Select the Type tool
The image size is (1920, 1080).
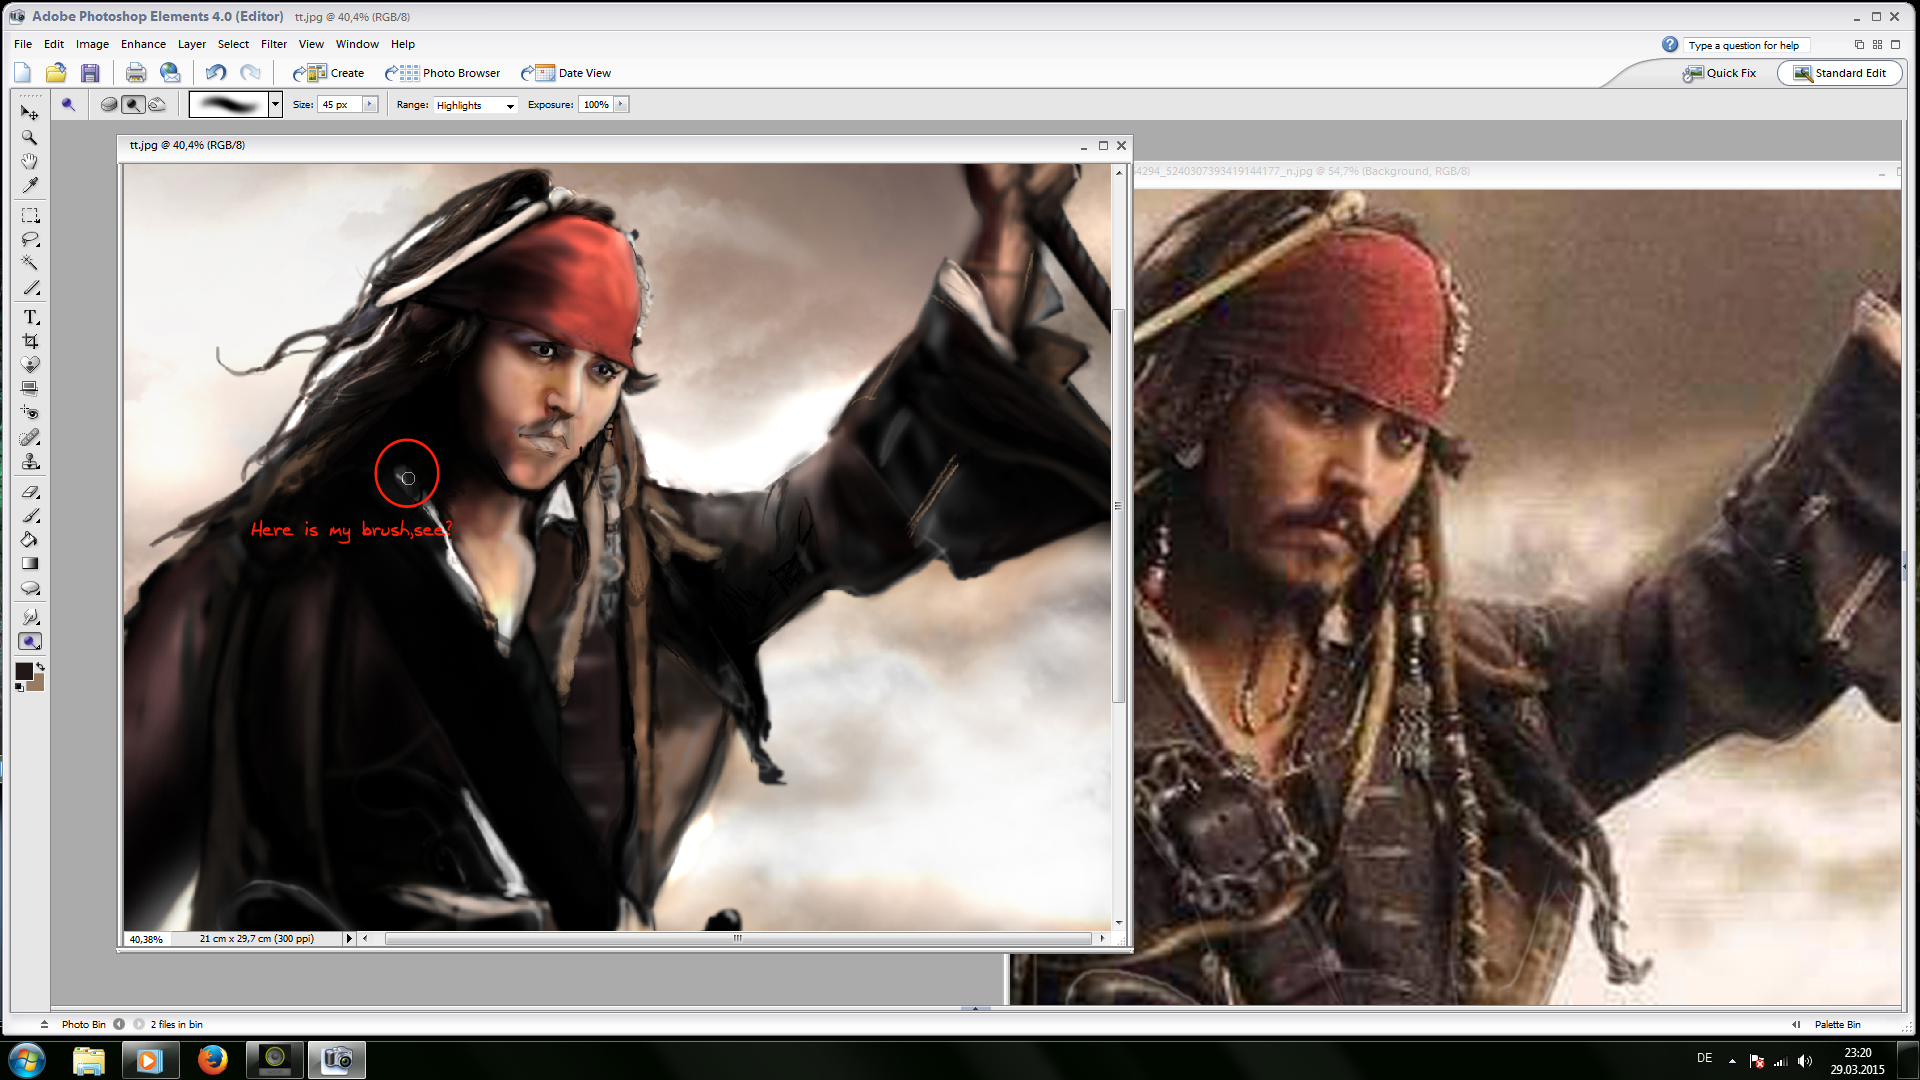[30, 317]
